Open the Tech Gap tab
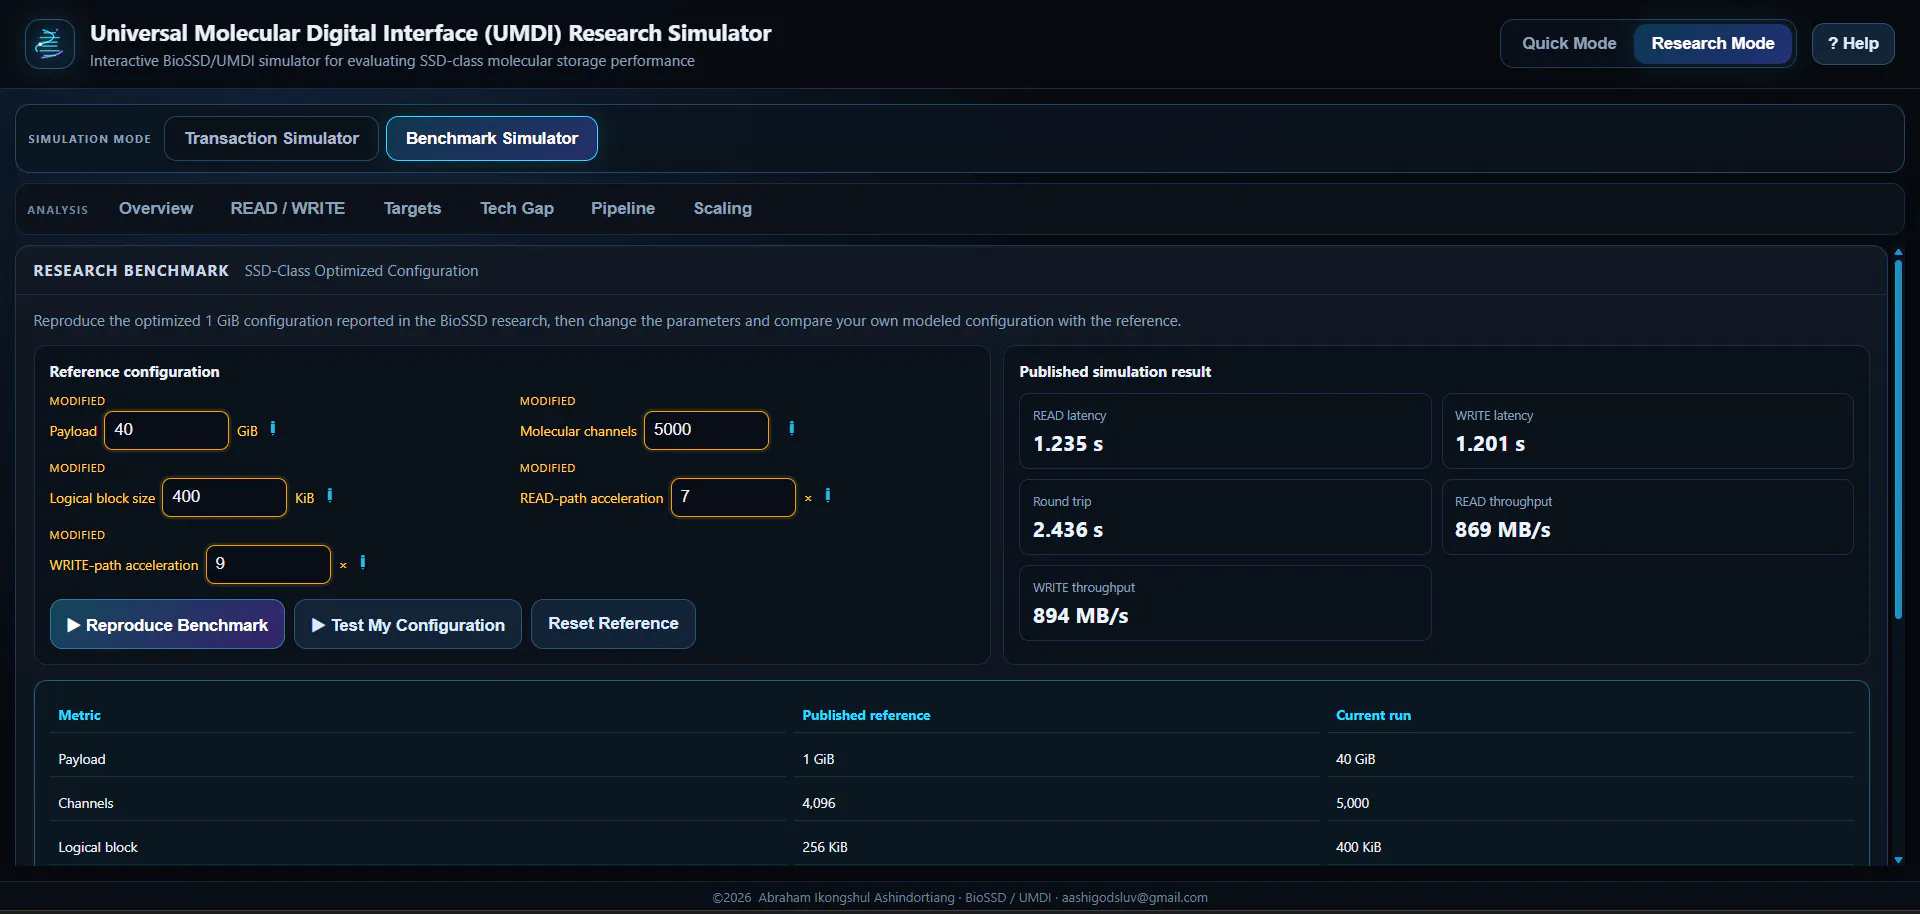 (x=517, y=208)
